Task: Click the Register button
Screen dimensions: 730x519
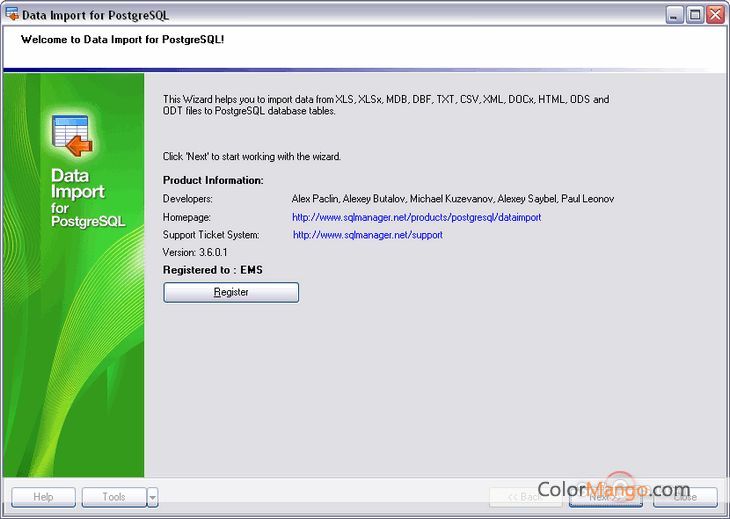Action: point(231,292)
